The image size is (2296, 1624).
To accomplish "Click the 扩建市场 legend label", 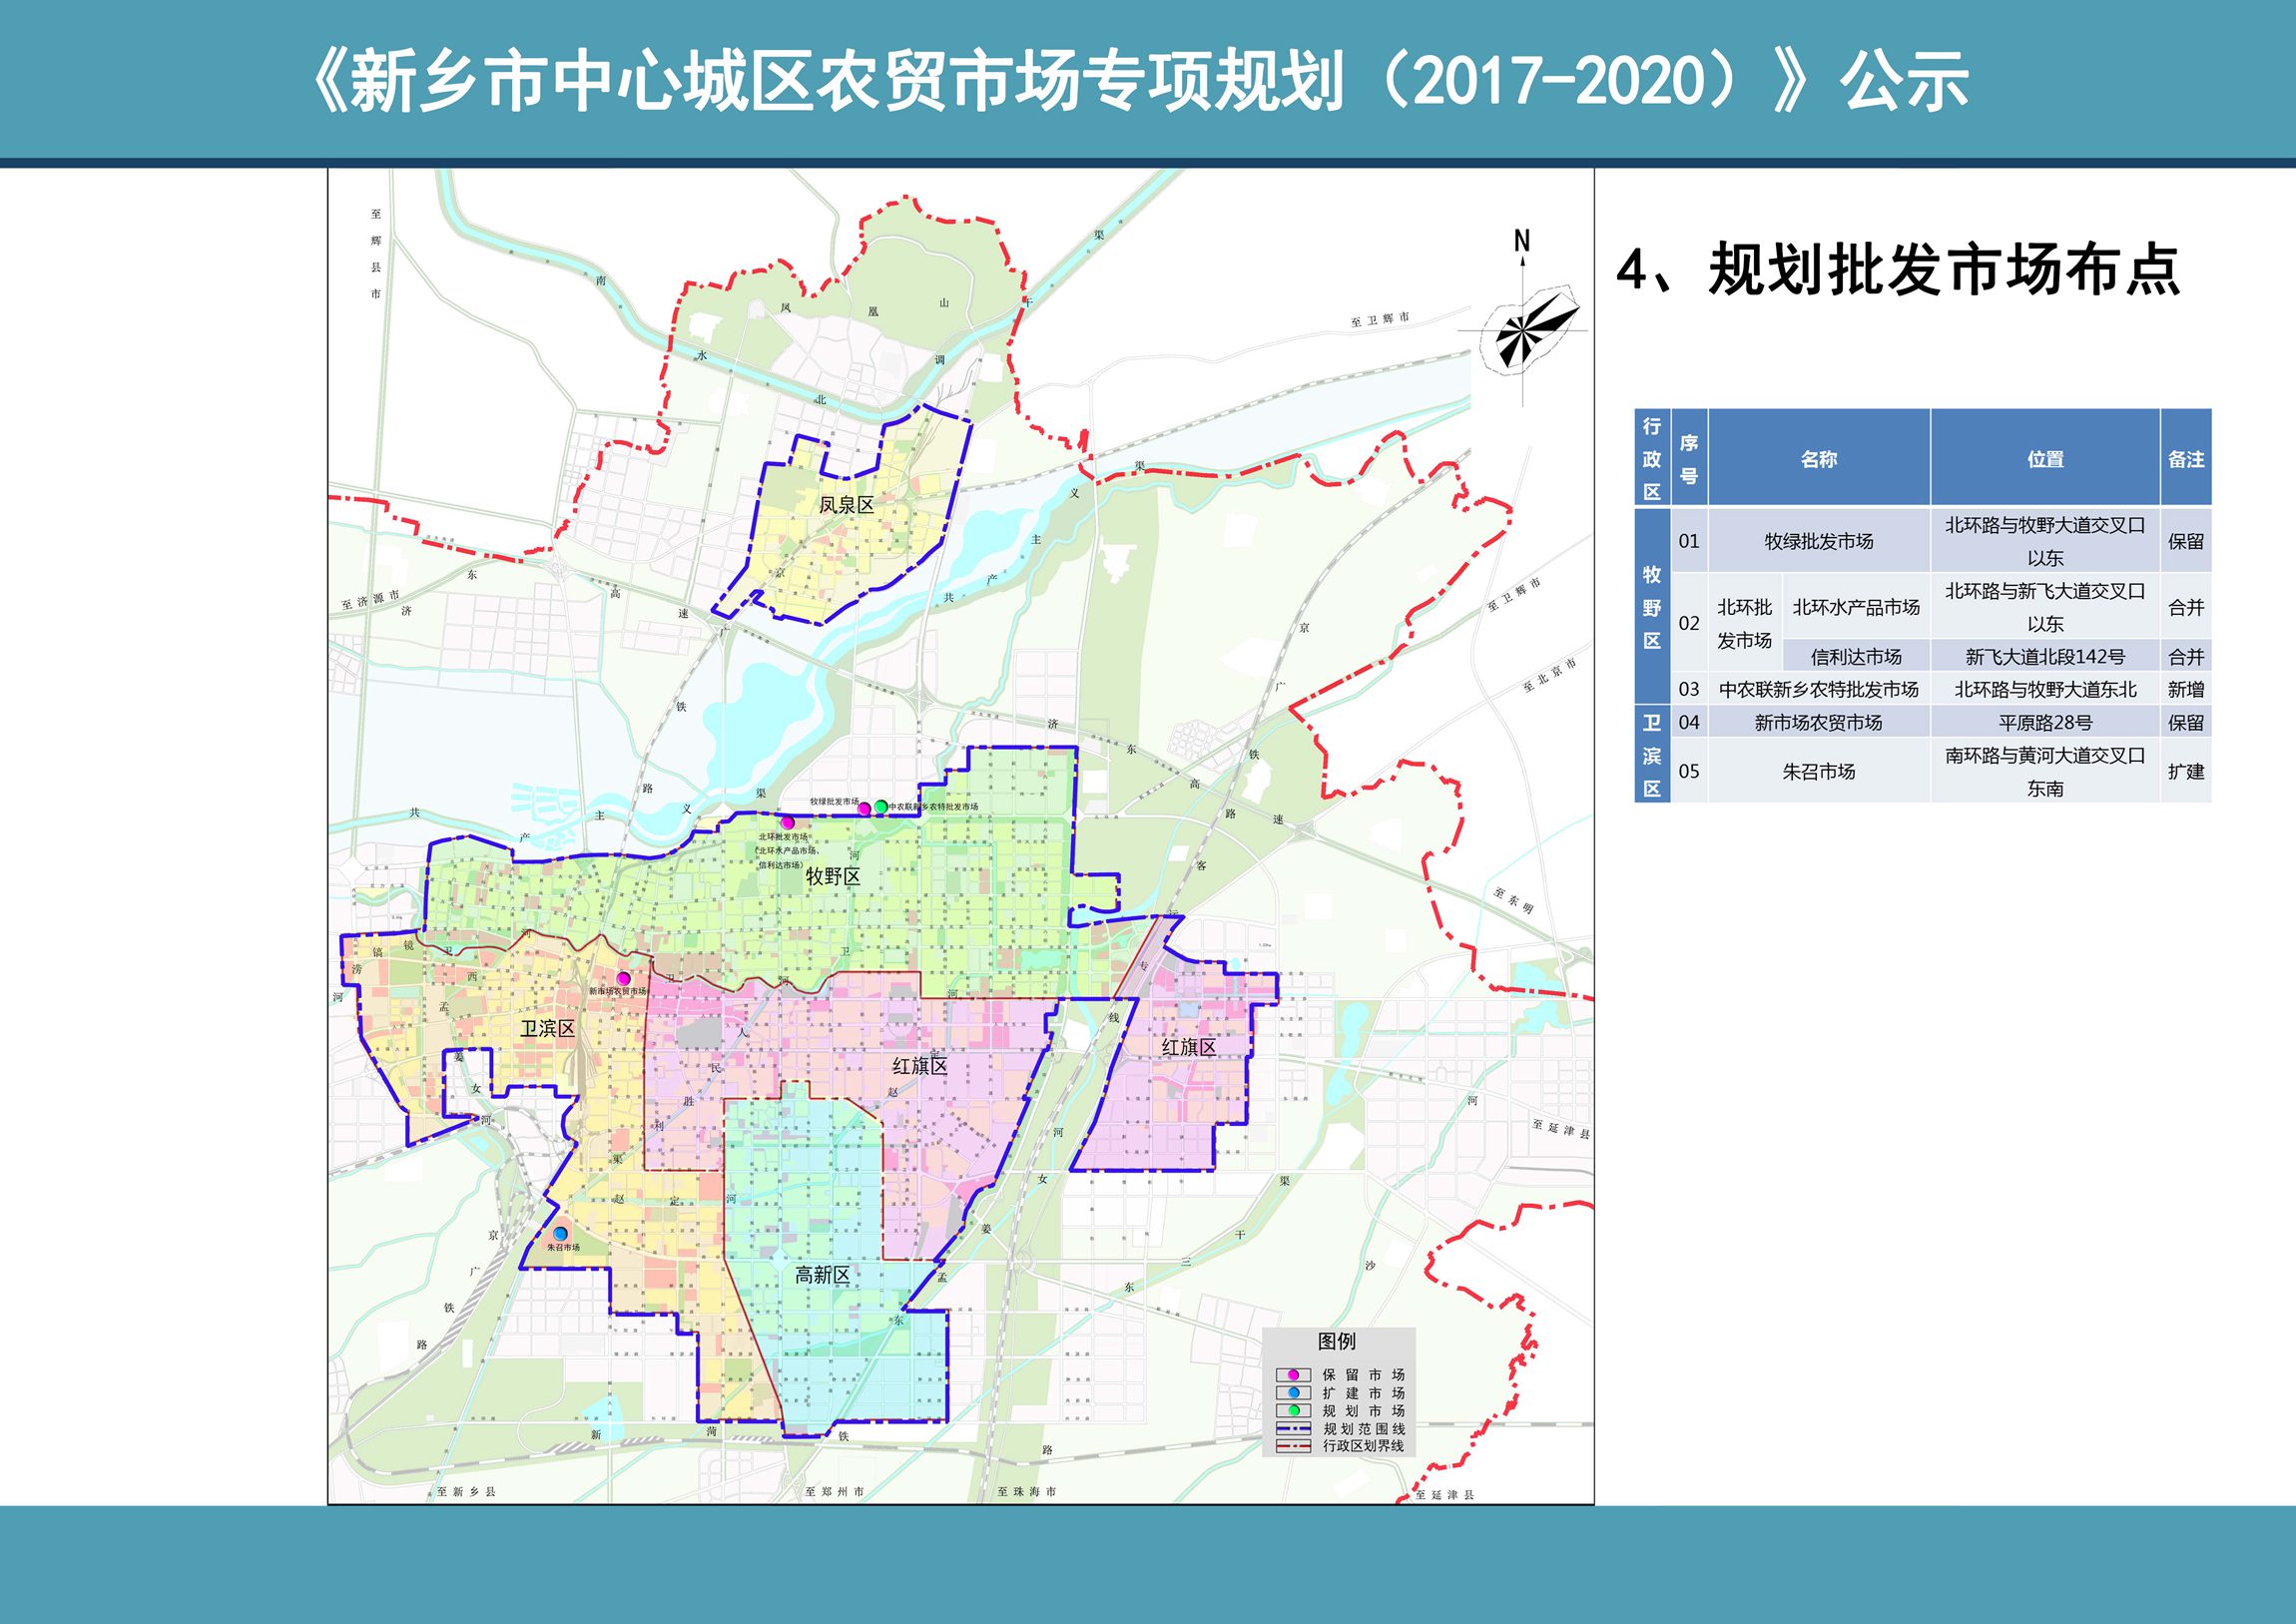I will pos(1363,1393).
